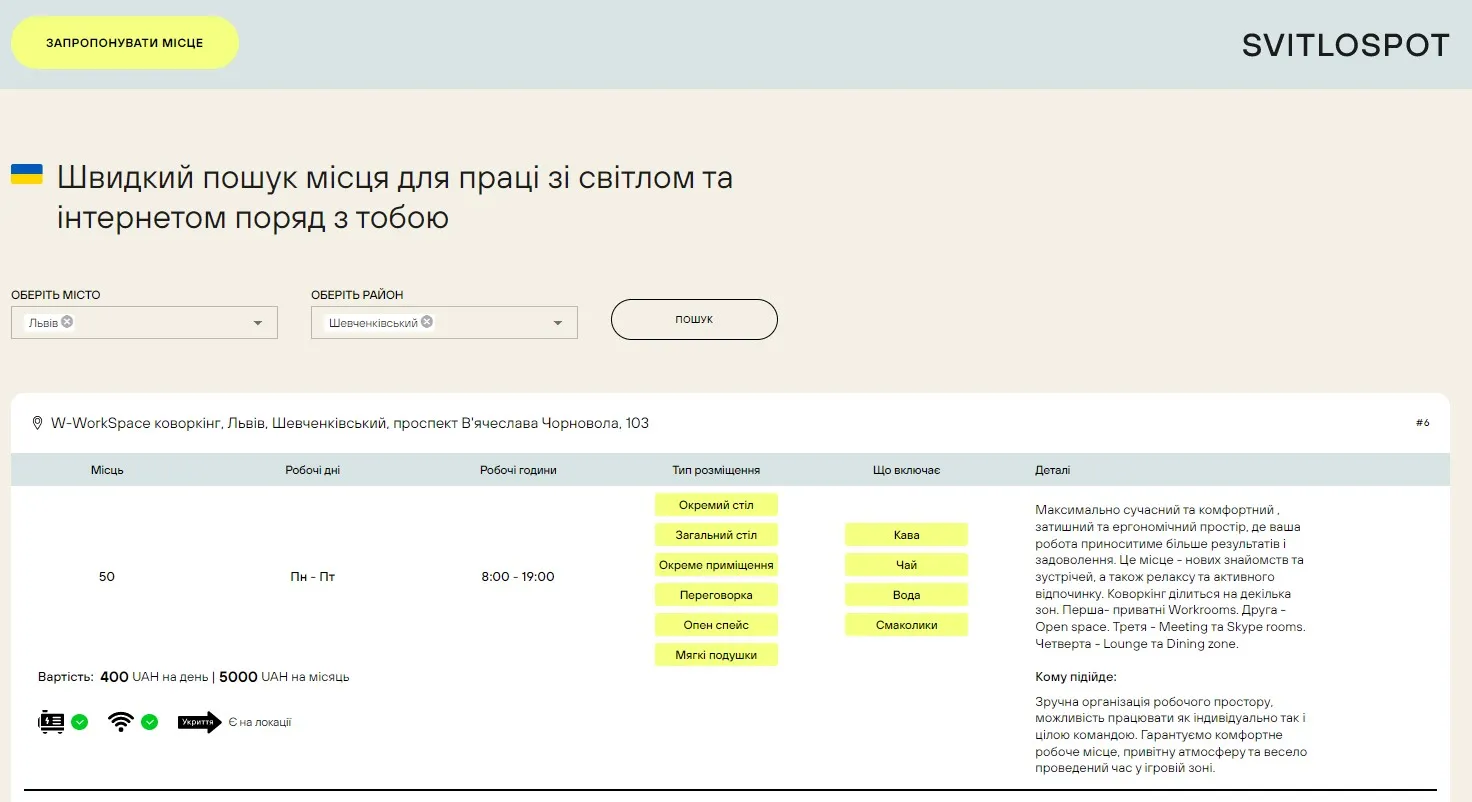Open the ОБЕРІТЬ РАЙОН dropdown

[x=558, y=322]
